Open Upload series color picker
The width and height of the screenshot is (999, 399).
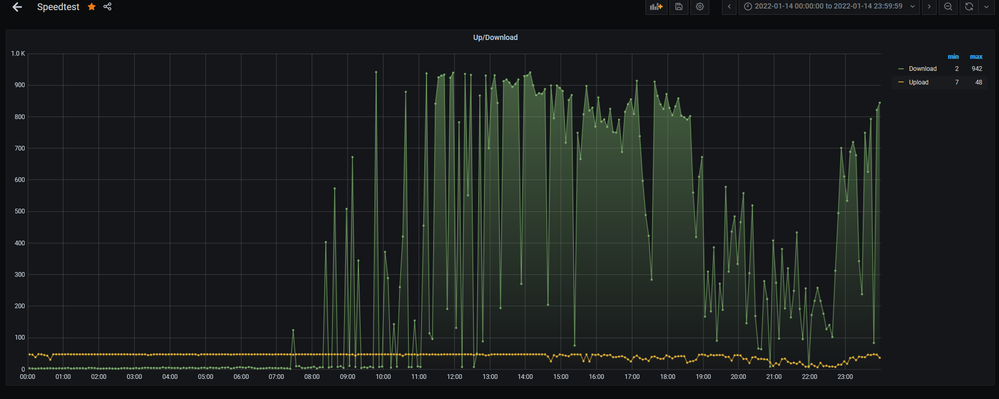coord(901,82)
